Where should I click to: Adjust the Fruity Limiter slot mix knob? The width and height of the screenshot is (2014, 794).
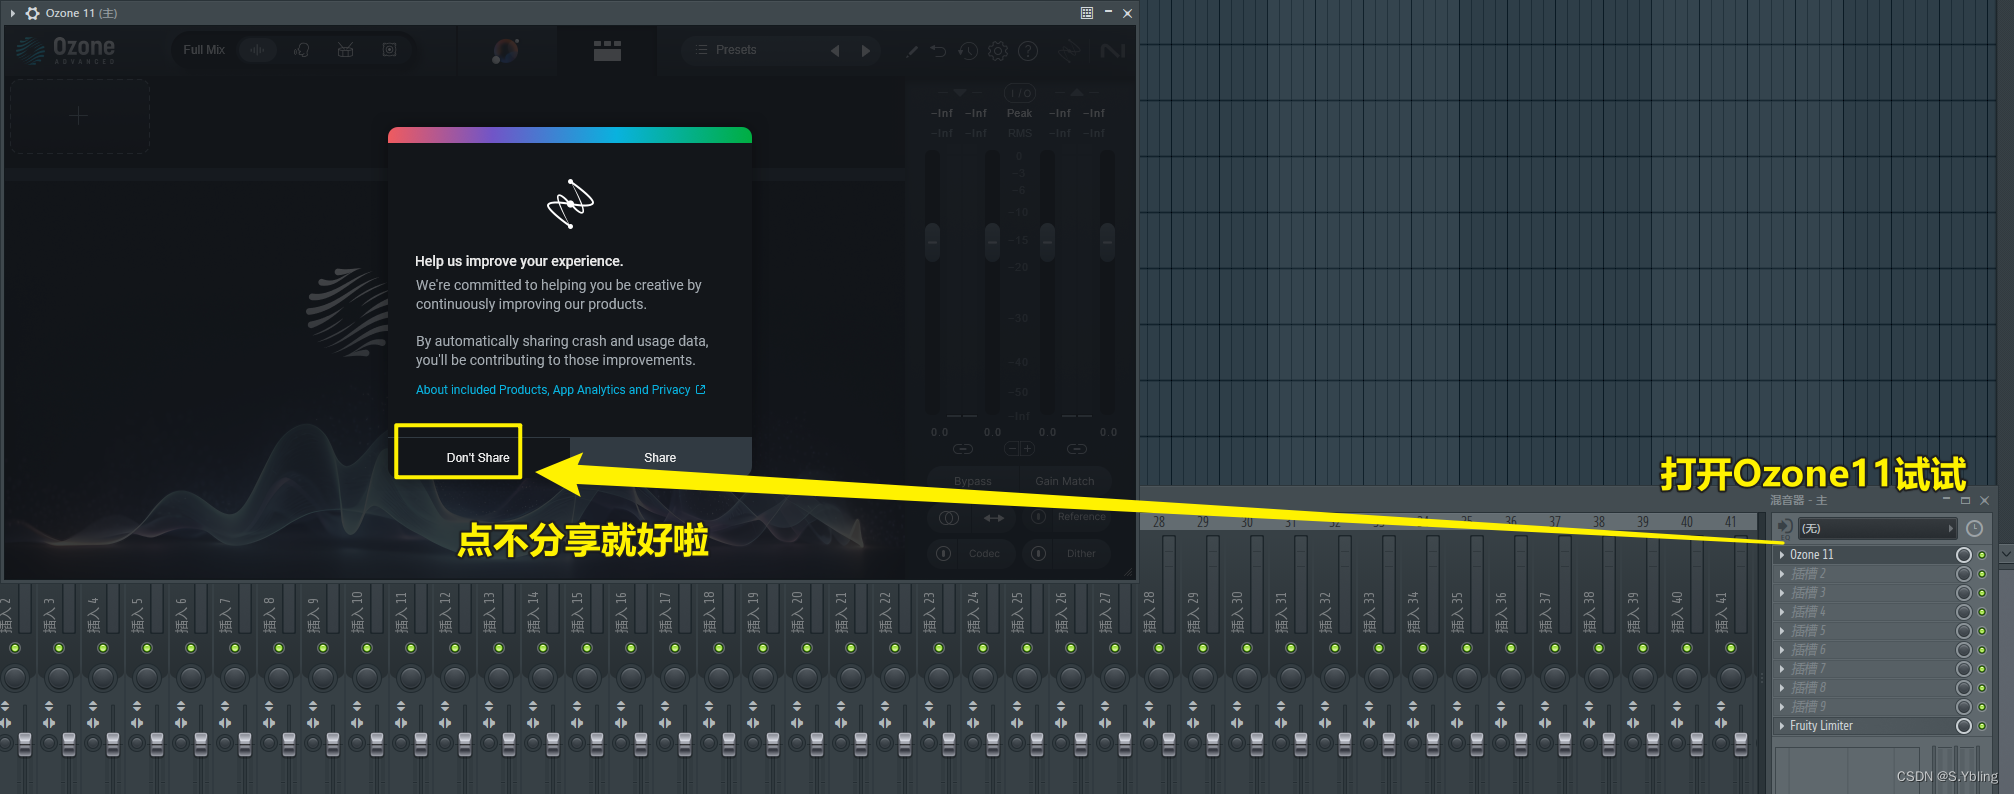point(1964,726)
